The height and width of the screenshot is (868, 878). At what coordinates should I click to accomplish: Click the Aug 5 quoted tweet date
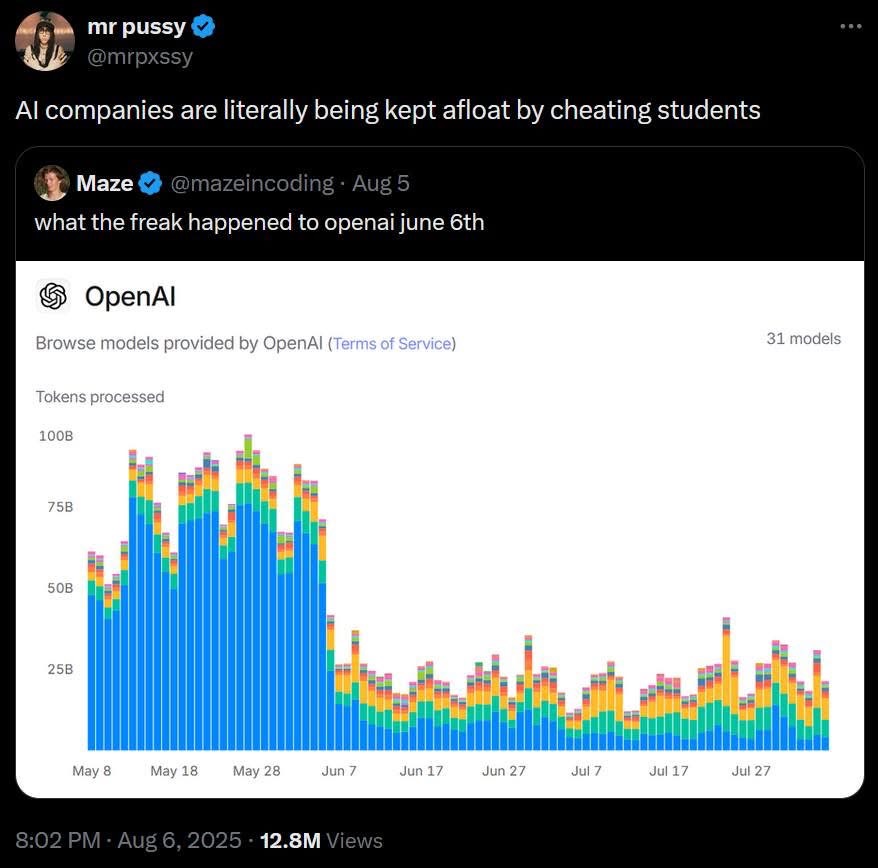(381, 183)
